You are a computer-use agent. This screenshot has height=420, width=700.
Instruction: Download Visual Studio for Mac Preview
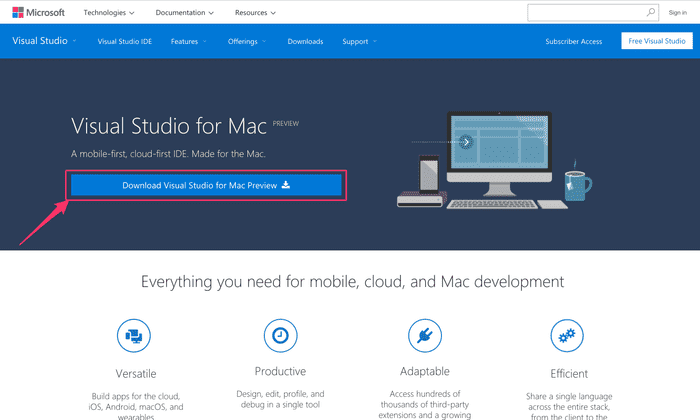pos(206,185)
